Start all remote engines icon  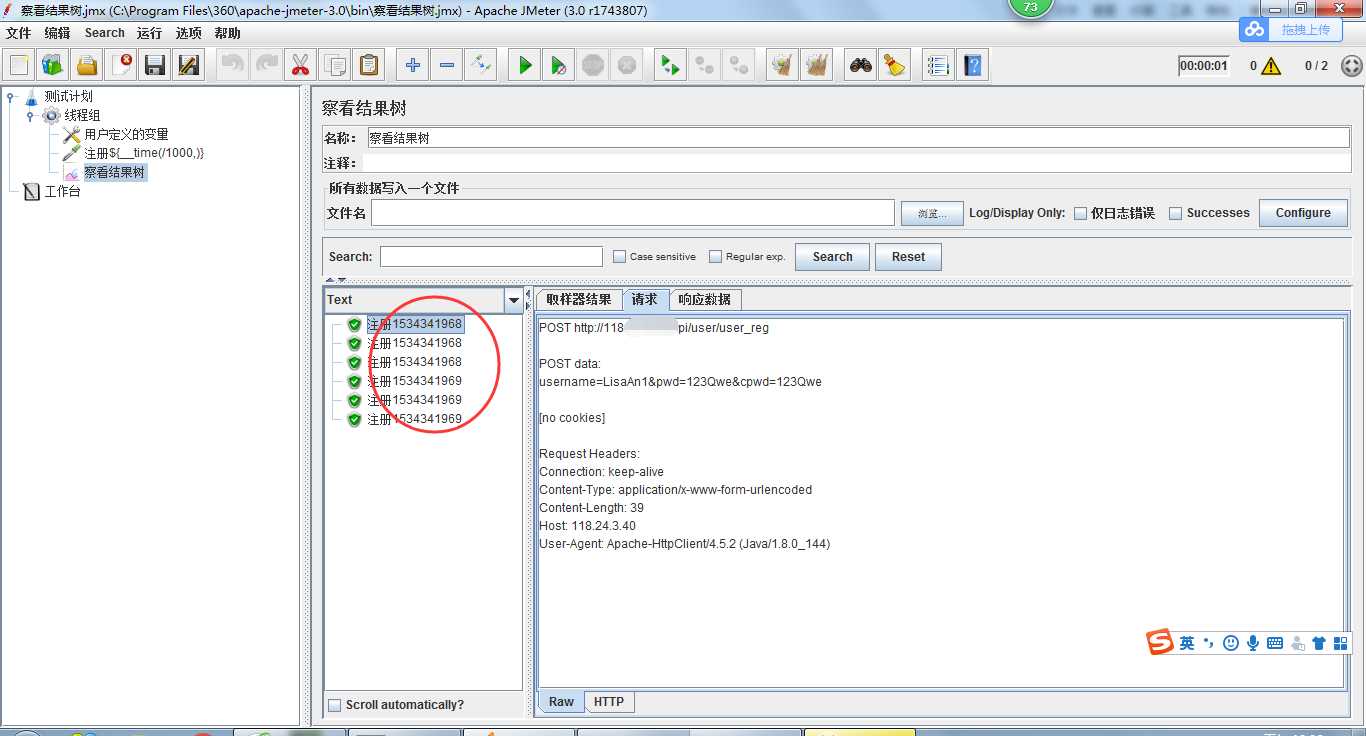[670, 66]
